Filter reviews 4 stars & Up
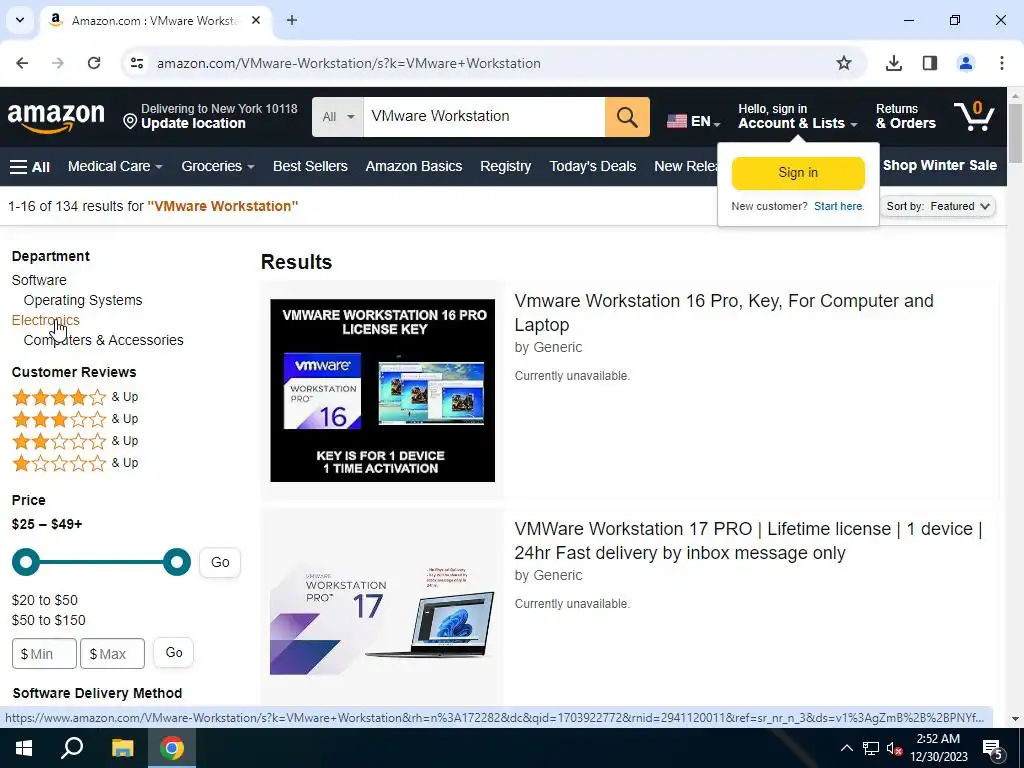The width and height of the screenshot is (1024, 768). pyautogui.click(x=75, y=397)
